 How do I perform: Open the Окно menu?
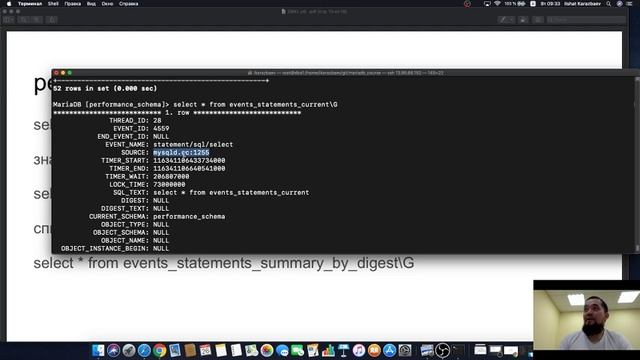click(x=107, y=4)
